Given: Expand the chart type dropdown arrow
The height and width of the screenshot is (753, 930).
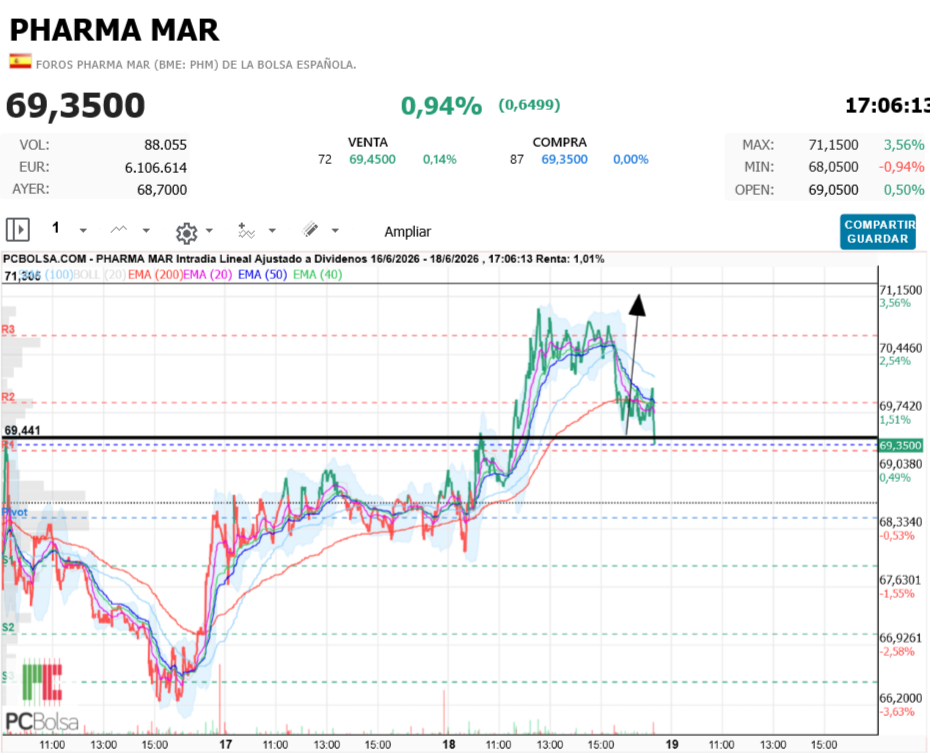Looking at the screenshot, I should (146, 231).
